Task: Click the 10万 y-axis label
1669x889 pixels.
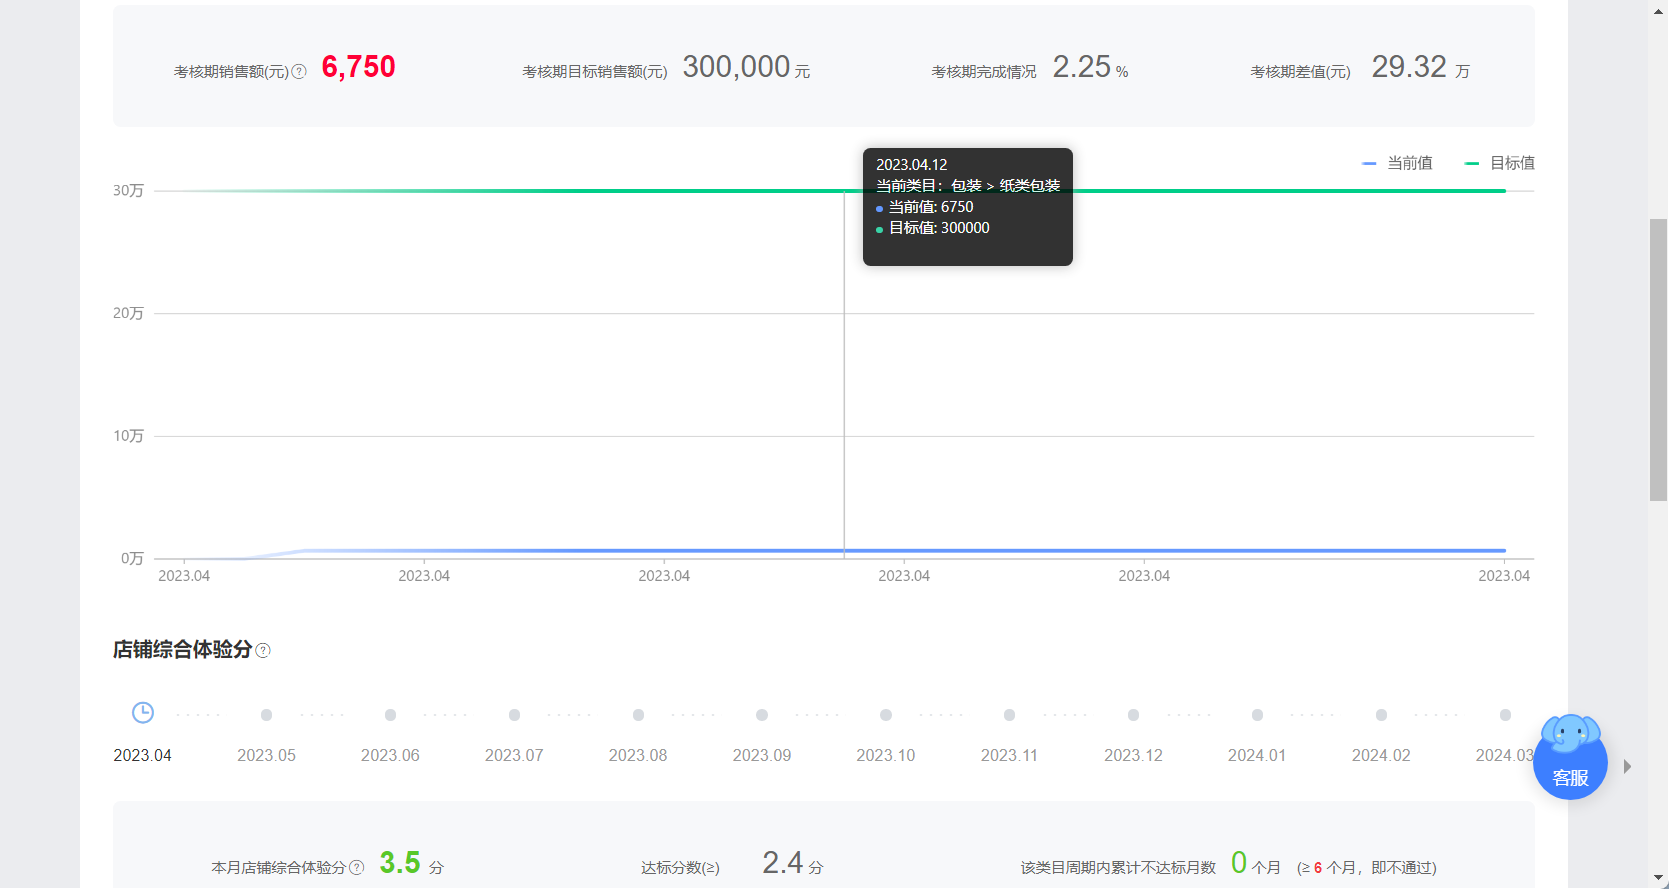Action: tap(128, 436)
